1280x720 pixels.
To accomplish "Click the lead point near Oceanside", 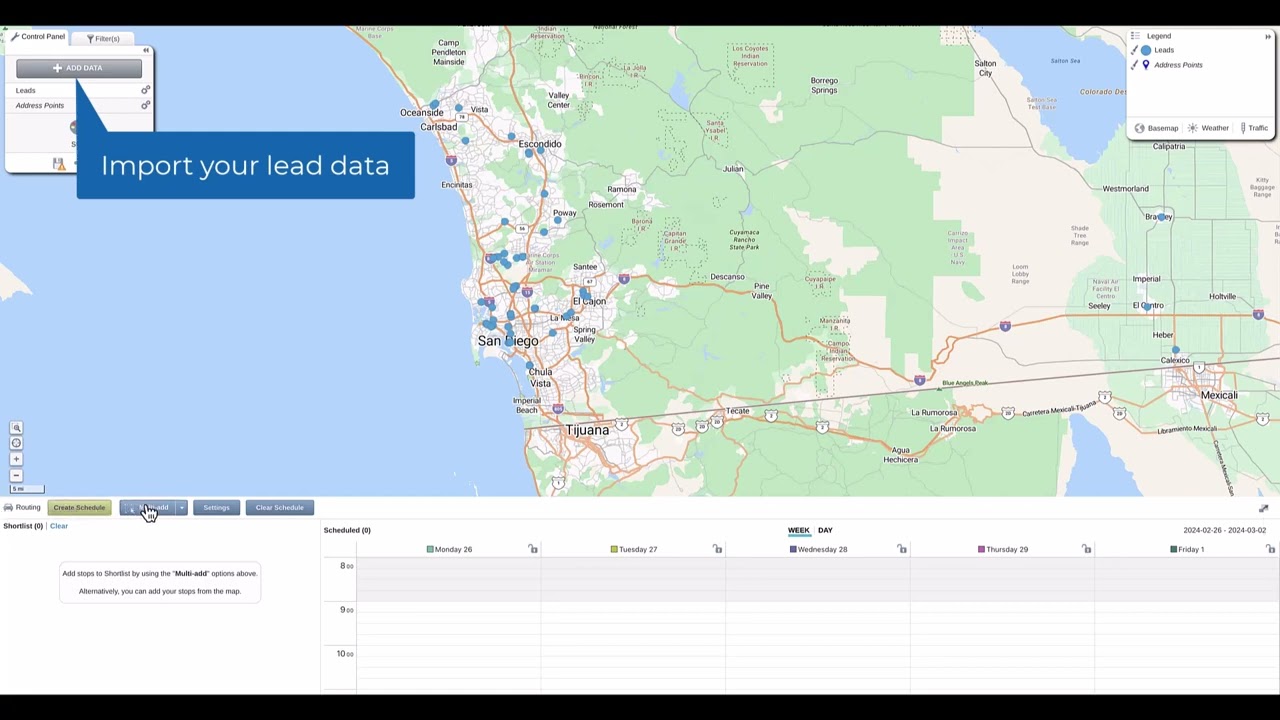I will (435, 104).
